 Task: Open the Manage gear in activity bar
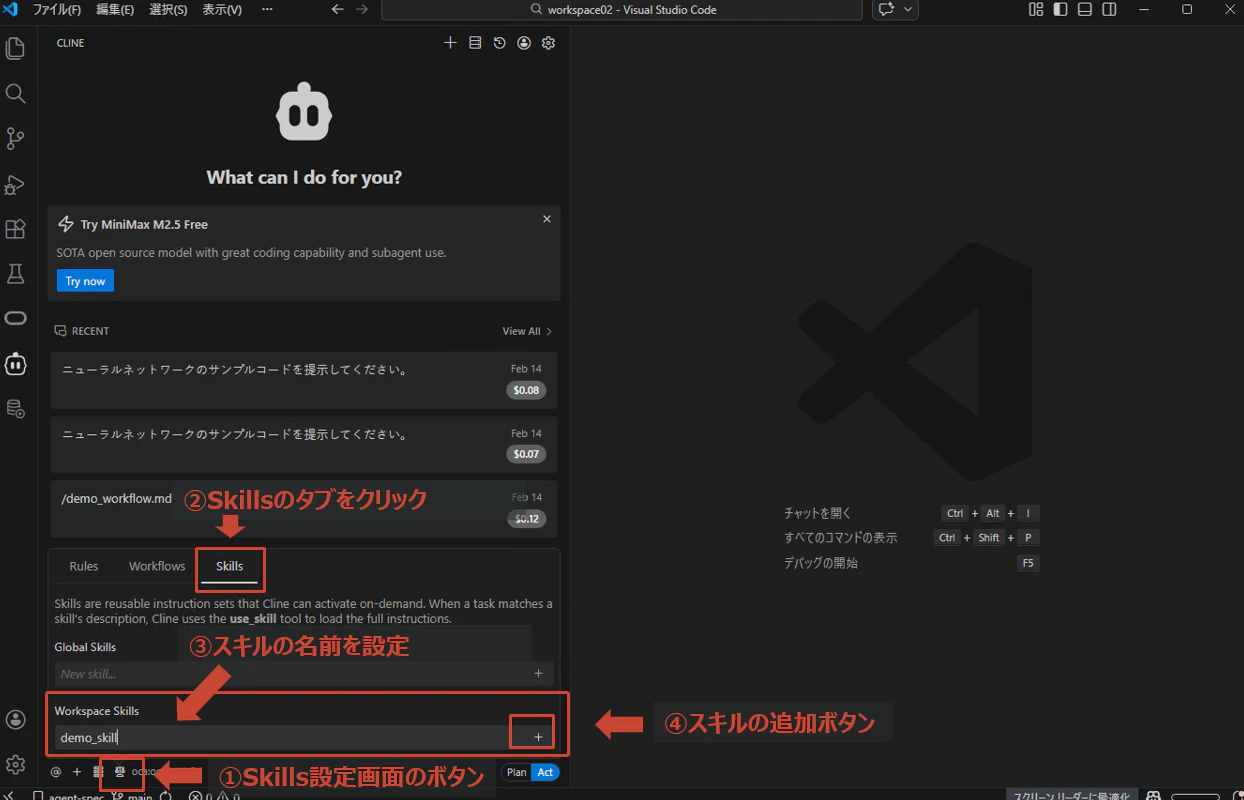[x=15, y=765]
